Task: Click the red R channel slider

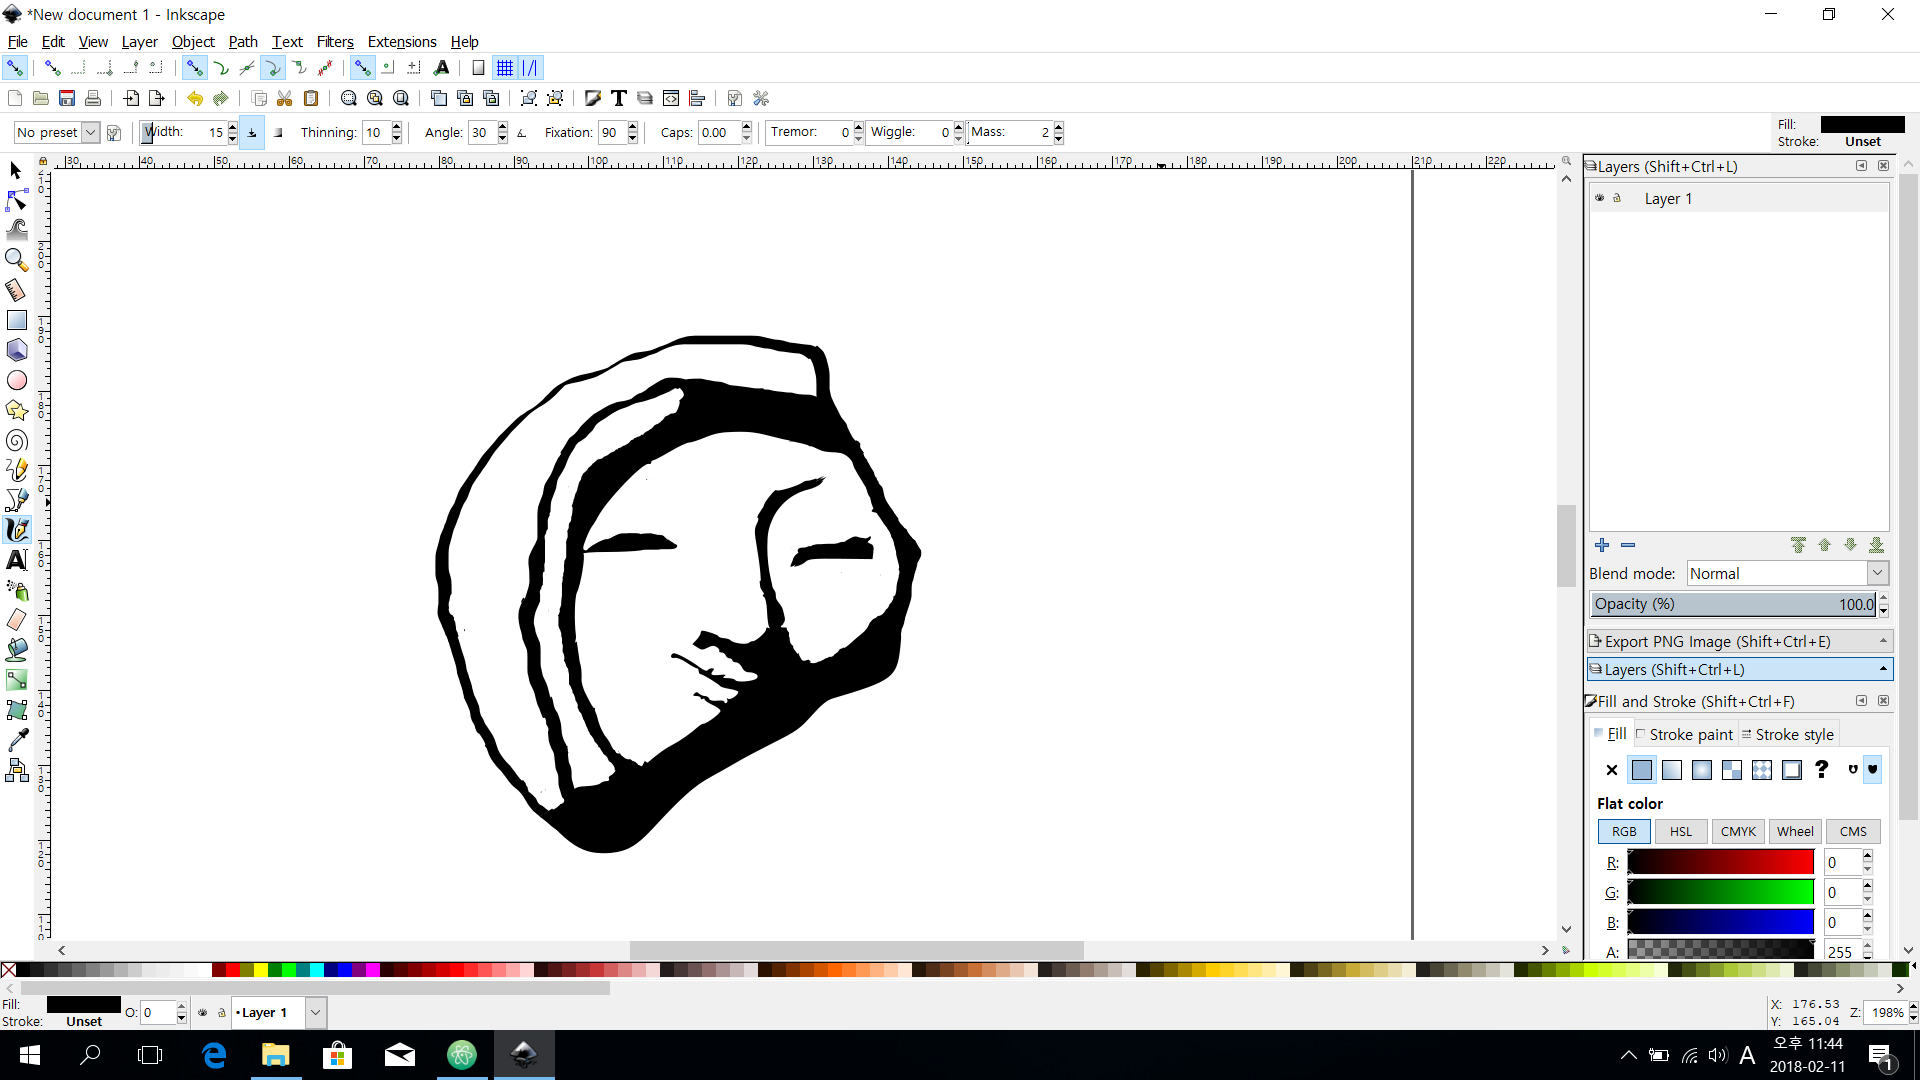Action: [x=1720, y=862]
